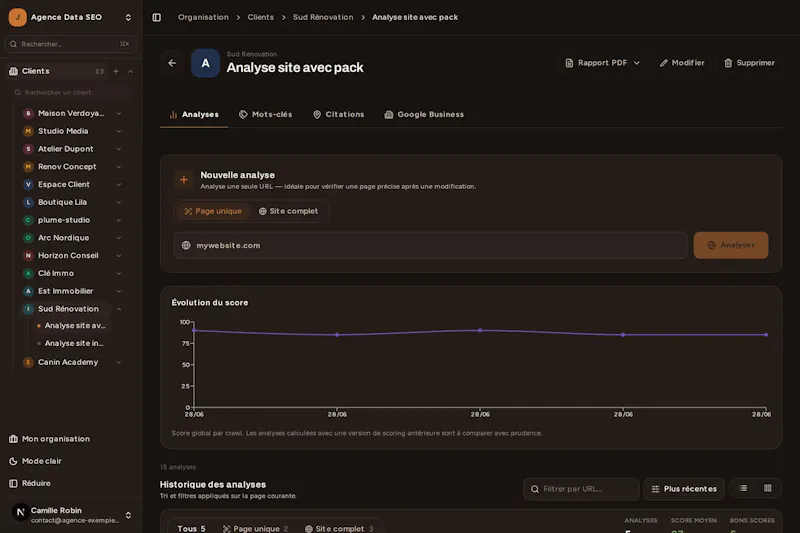The image size is (800, 533).
Task: Click the first data point on score chart
Action: 194,331
